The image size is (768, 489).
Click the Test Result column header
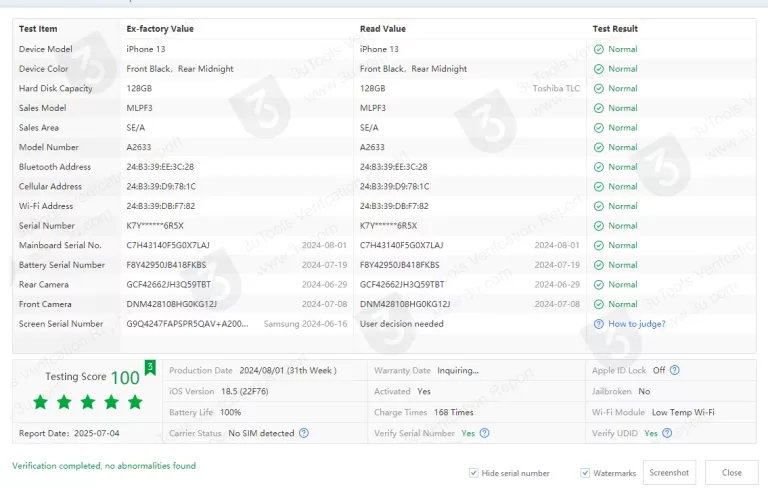point(615,29)
